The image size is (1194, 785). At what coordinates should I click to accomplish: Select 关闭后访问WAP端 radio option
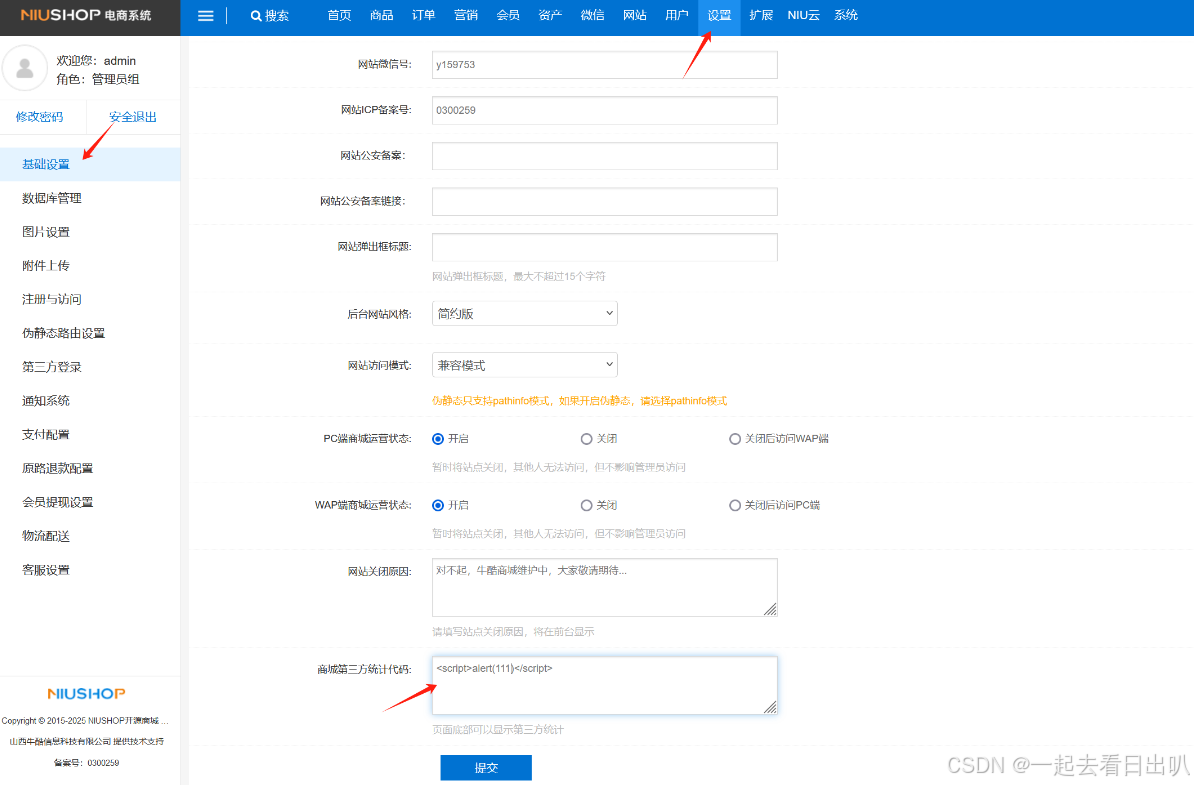click(x=735, y=439)
